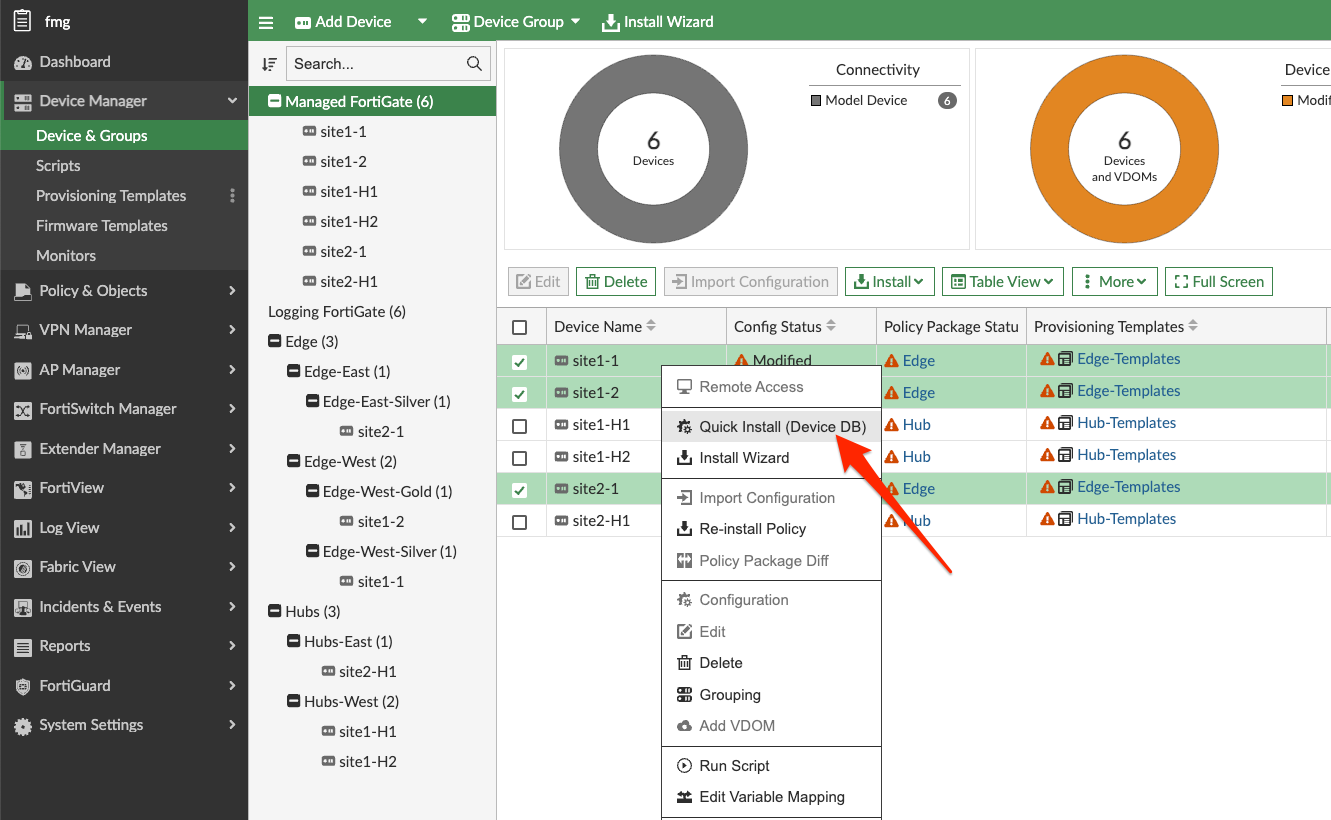
Task: Uncheck the site1-2 row checkbox
Action: [x=519, y=394]
